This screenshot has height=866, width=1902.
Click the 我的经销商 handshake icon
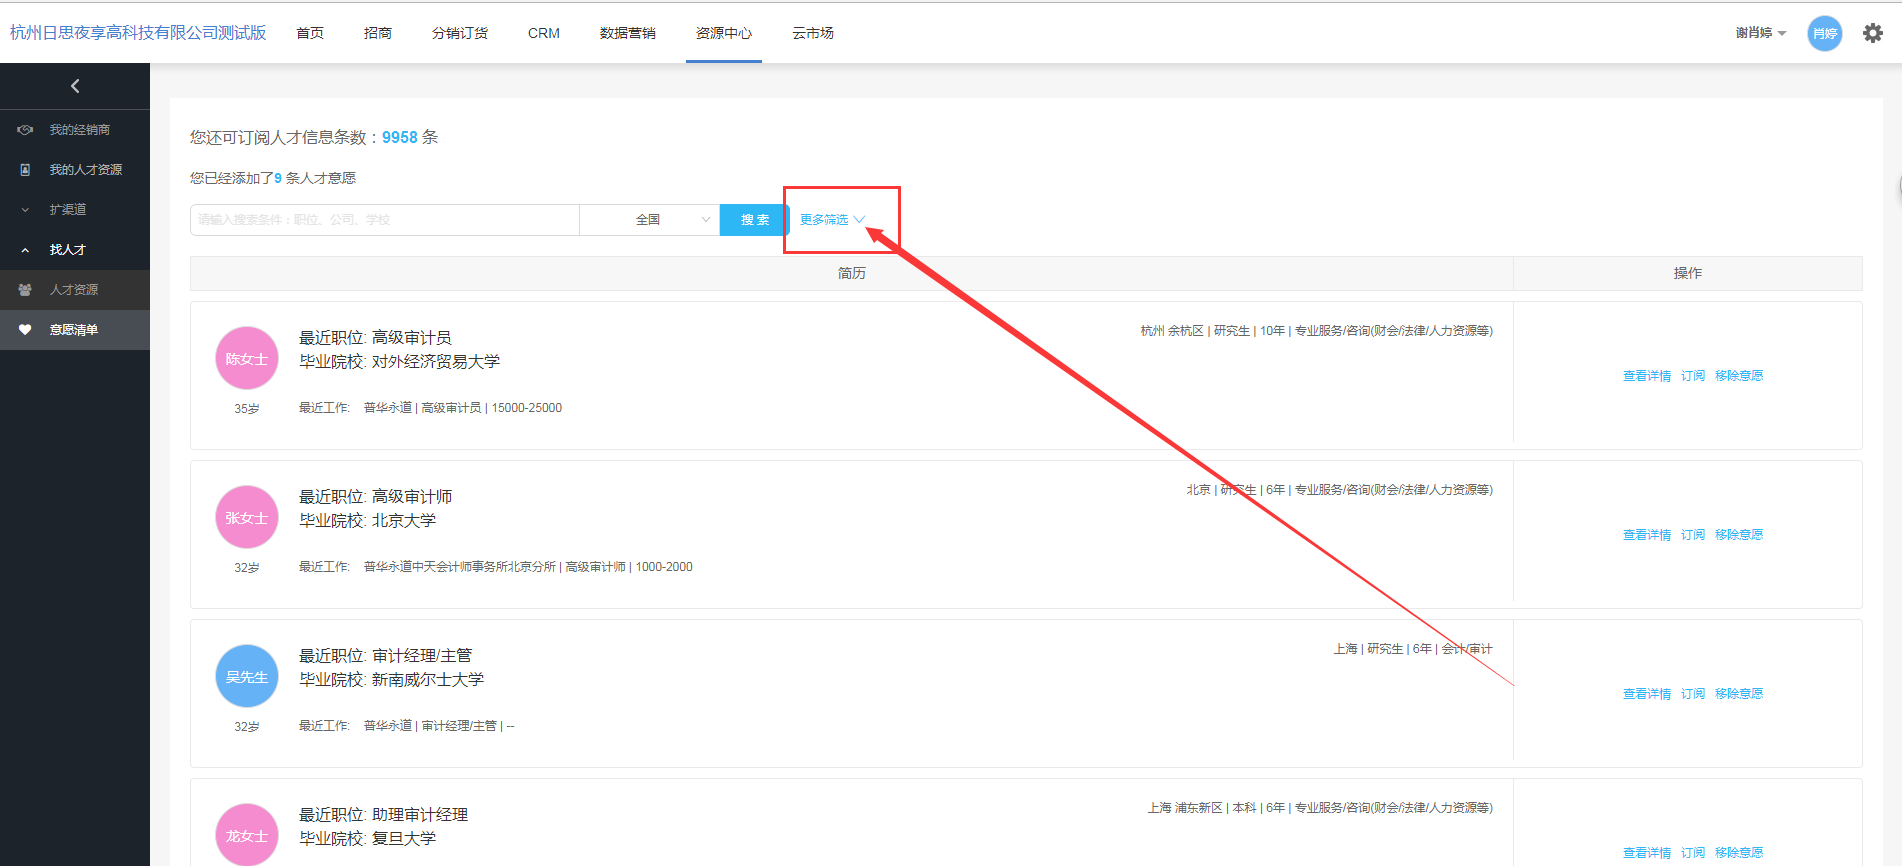pyautogui.click(x=25, y=130)
